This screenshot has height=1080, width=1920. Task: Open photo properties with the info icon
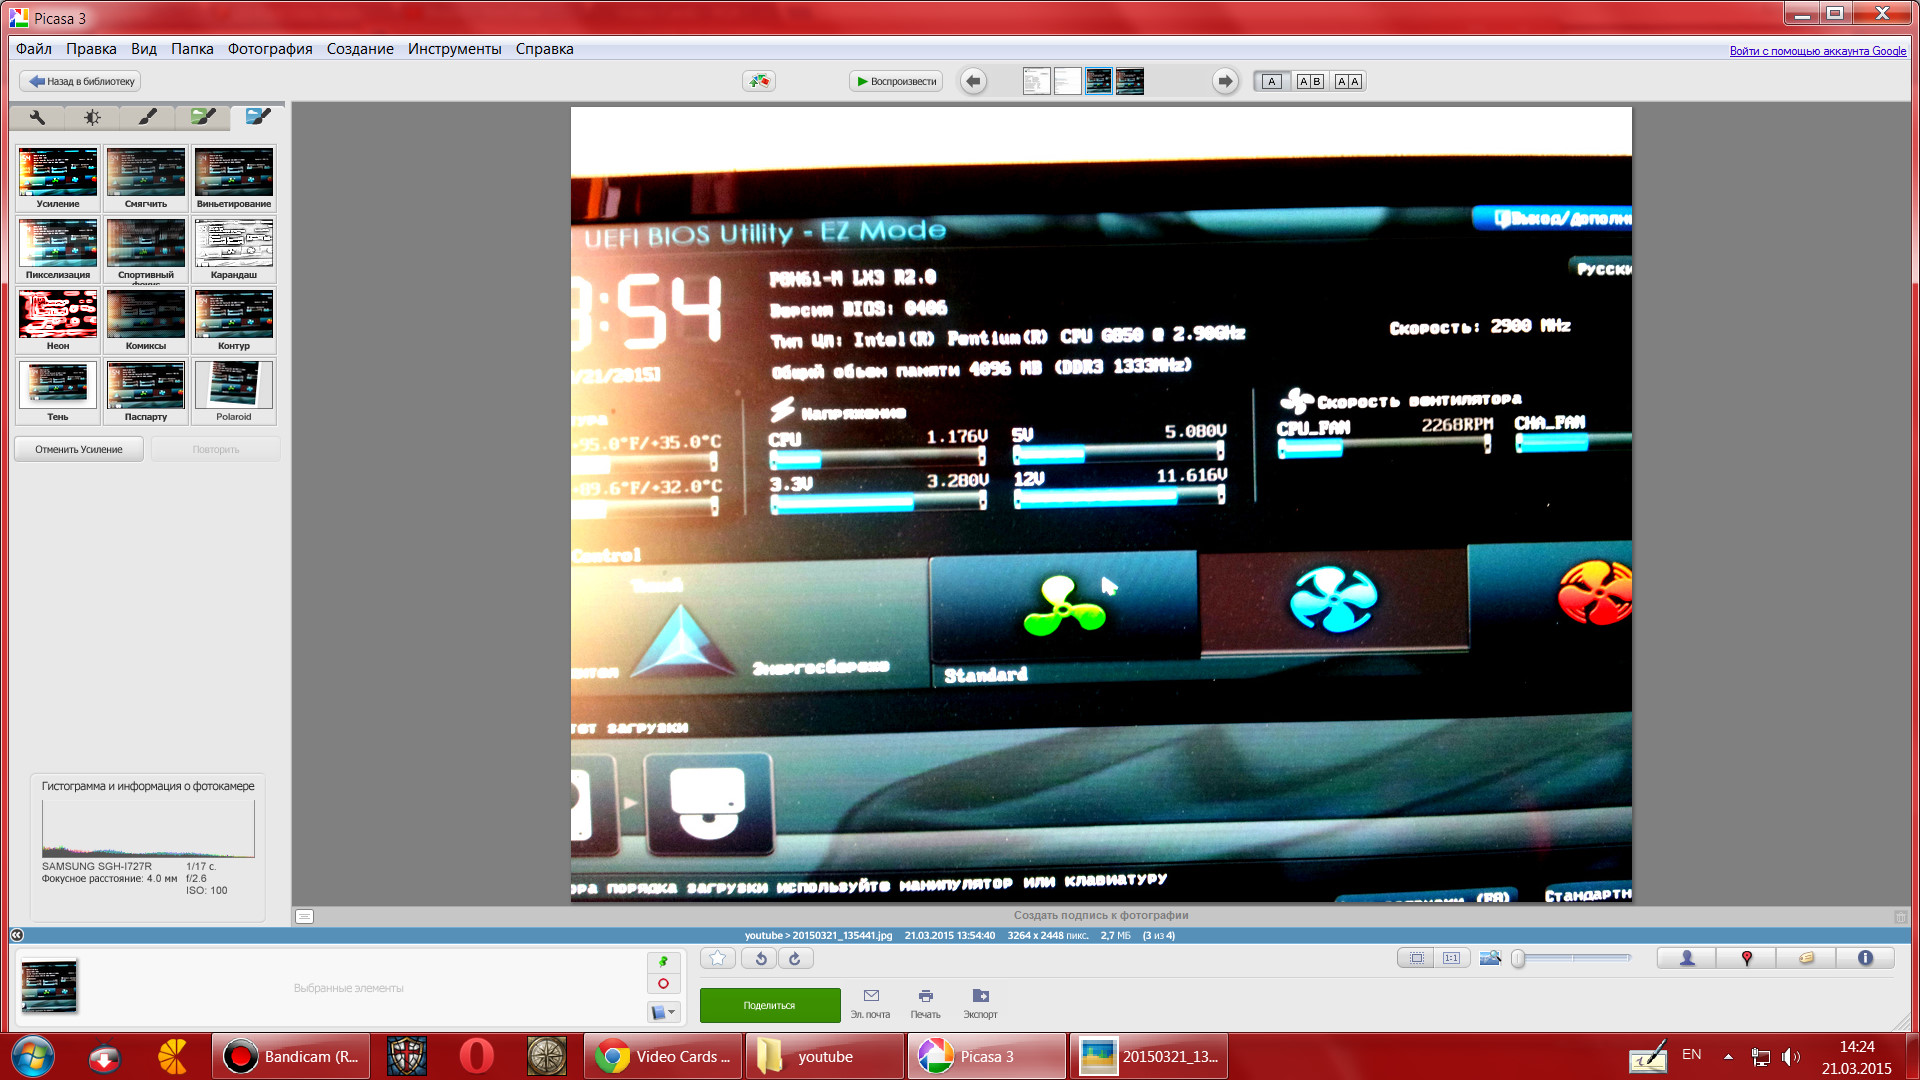point(1865,957)
